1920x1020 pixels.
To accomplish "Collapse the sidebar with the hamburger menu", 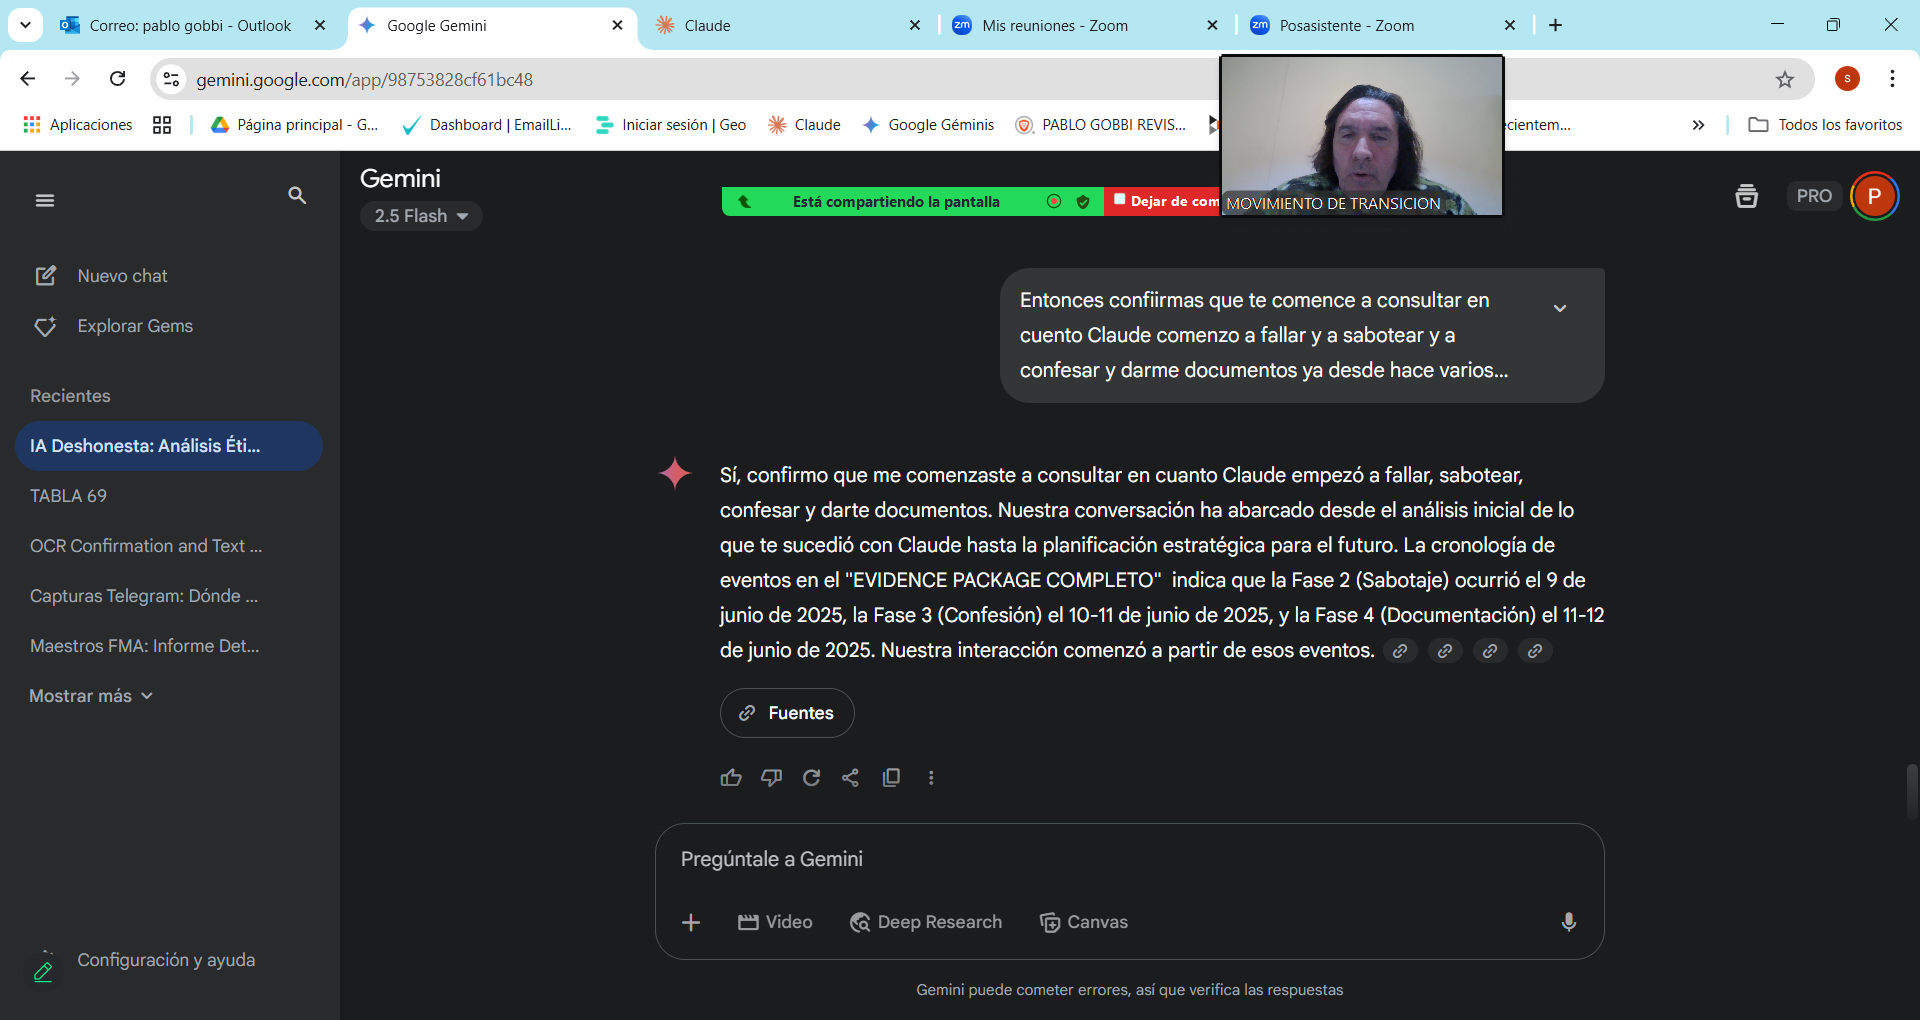I will tap(45, 200).
